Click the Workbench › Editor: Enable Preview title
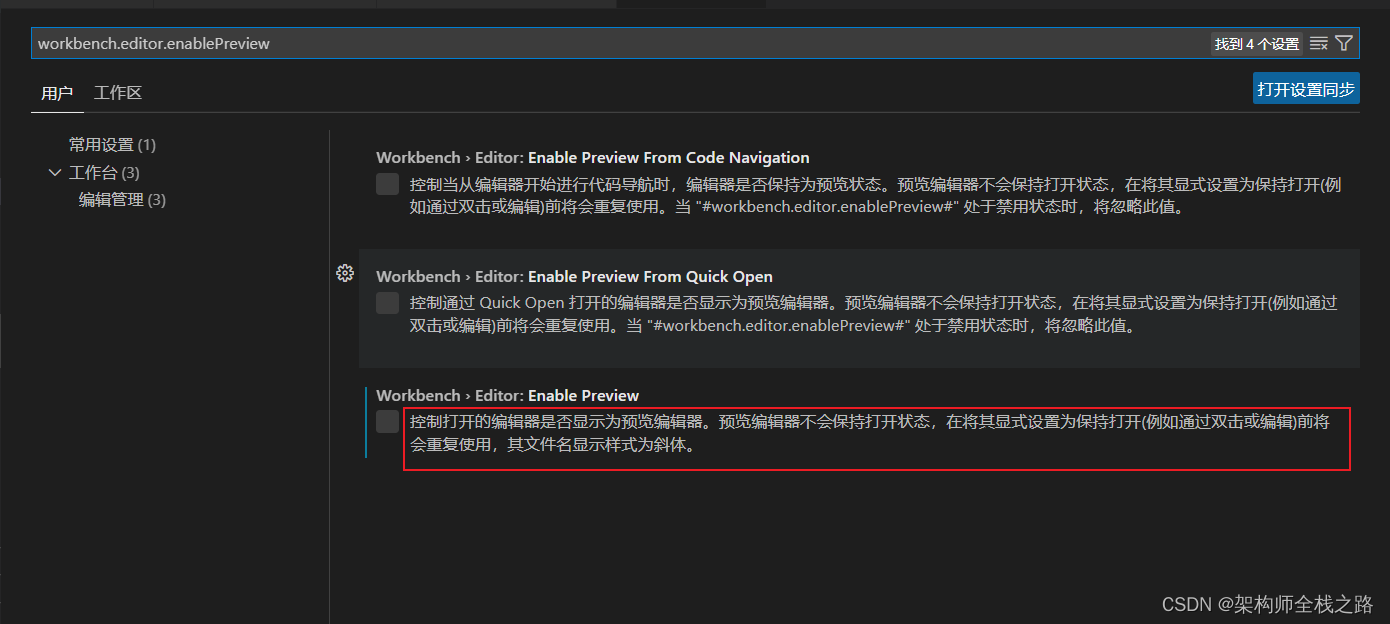This screenshot has width=1390, height=624. tap(507, 395)
